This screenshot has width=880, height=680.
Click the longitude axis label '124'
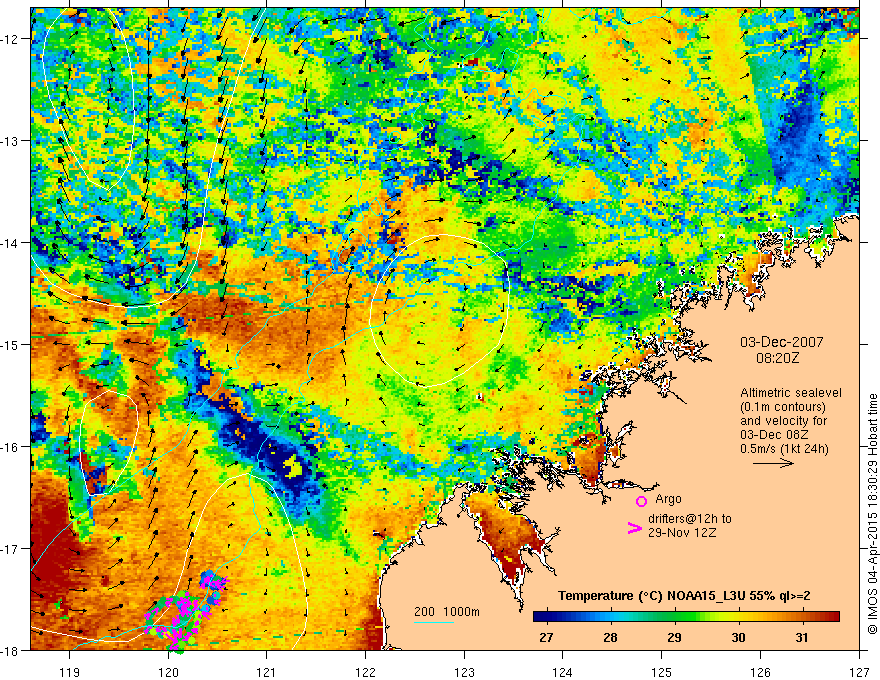point(563,672)
